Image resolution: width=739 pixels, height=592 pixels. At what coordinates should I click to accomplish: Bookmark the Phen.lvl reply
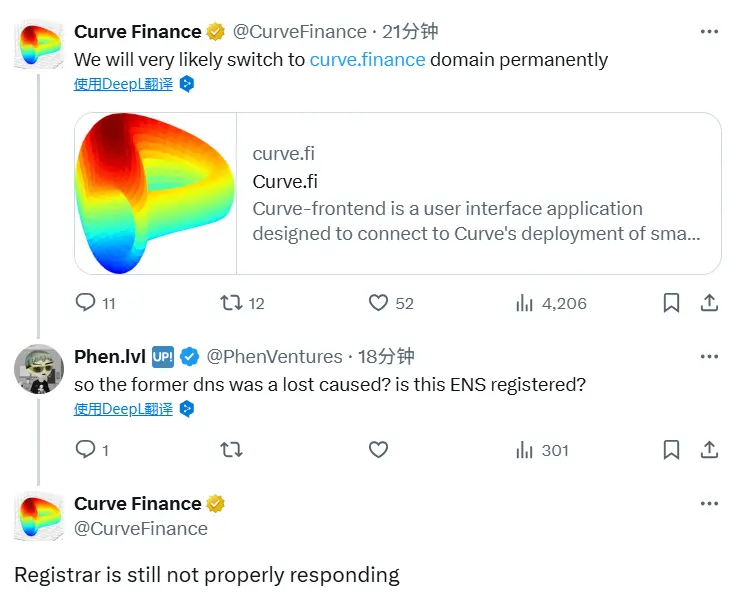point(672,450)
